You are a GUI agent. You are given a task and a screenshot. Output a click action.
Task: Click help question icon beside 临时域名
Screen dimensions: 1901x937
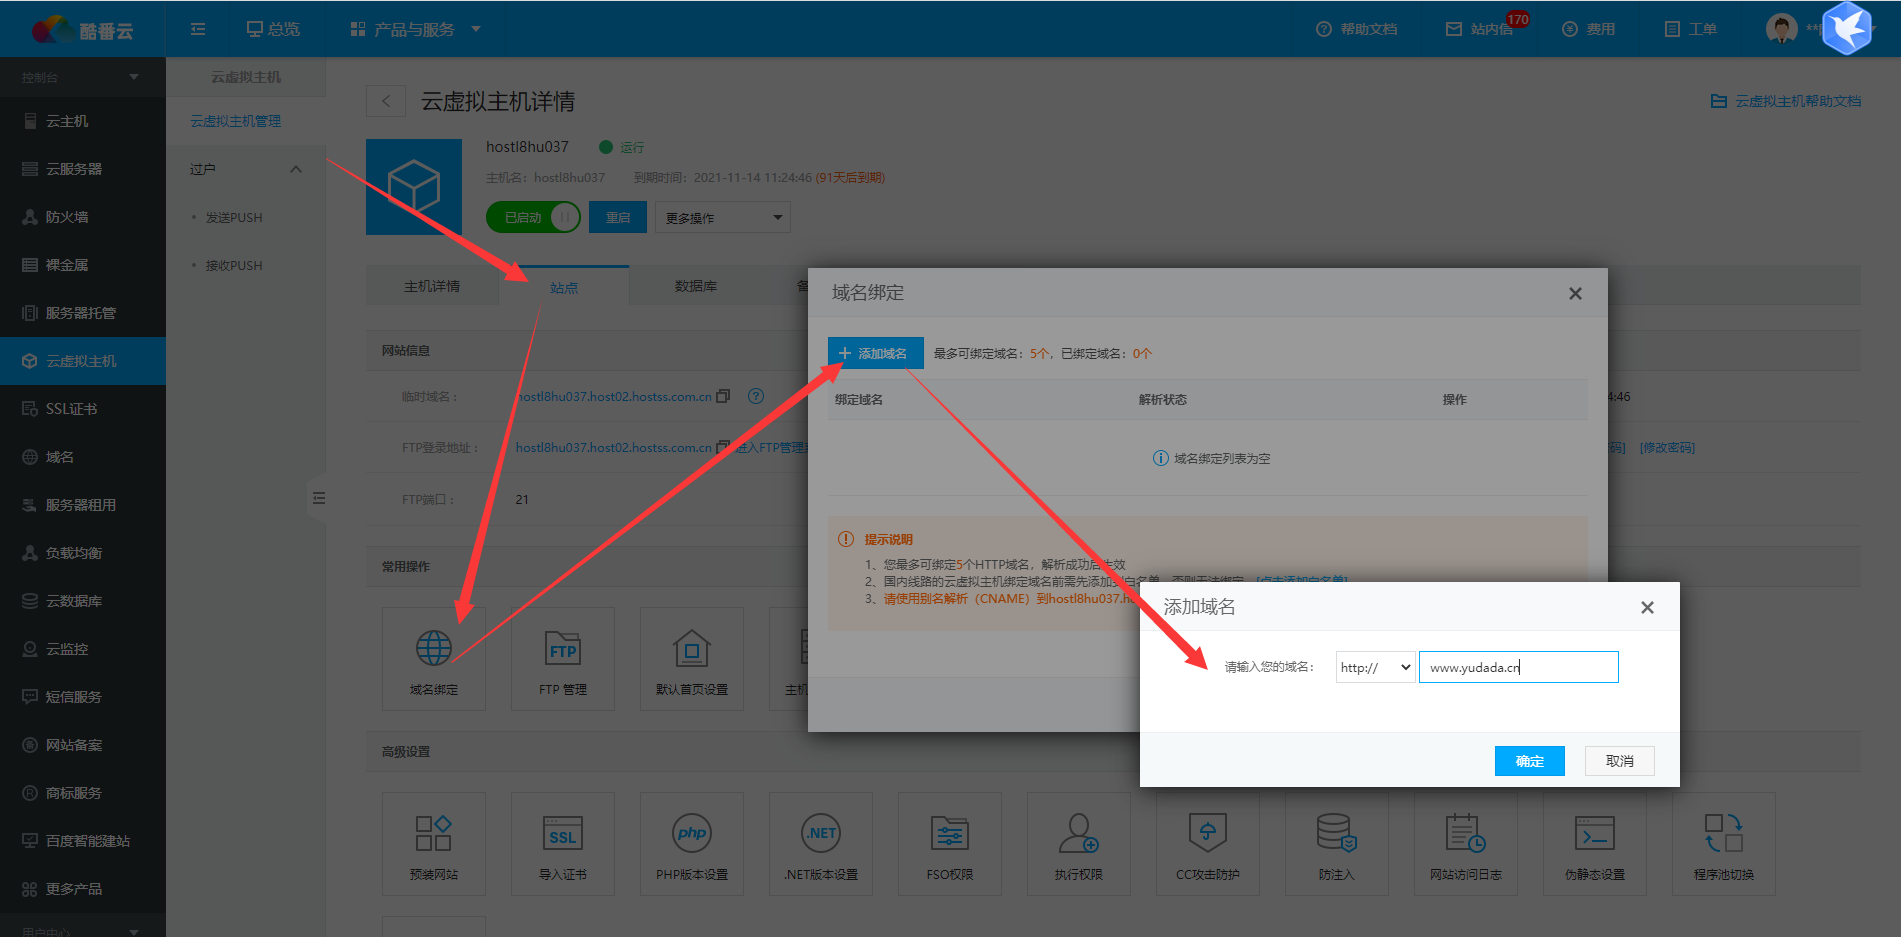pyautogui.click(x=756, y=396)
